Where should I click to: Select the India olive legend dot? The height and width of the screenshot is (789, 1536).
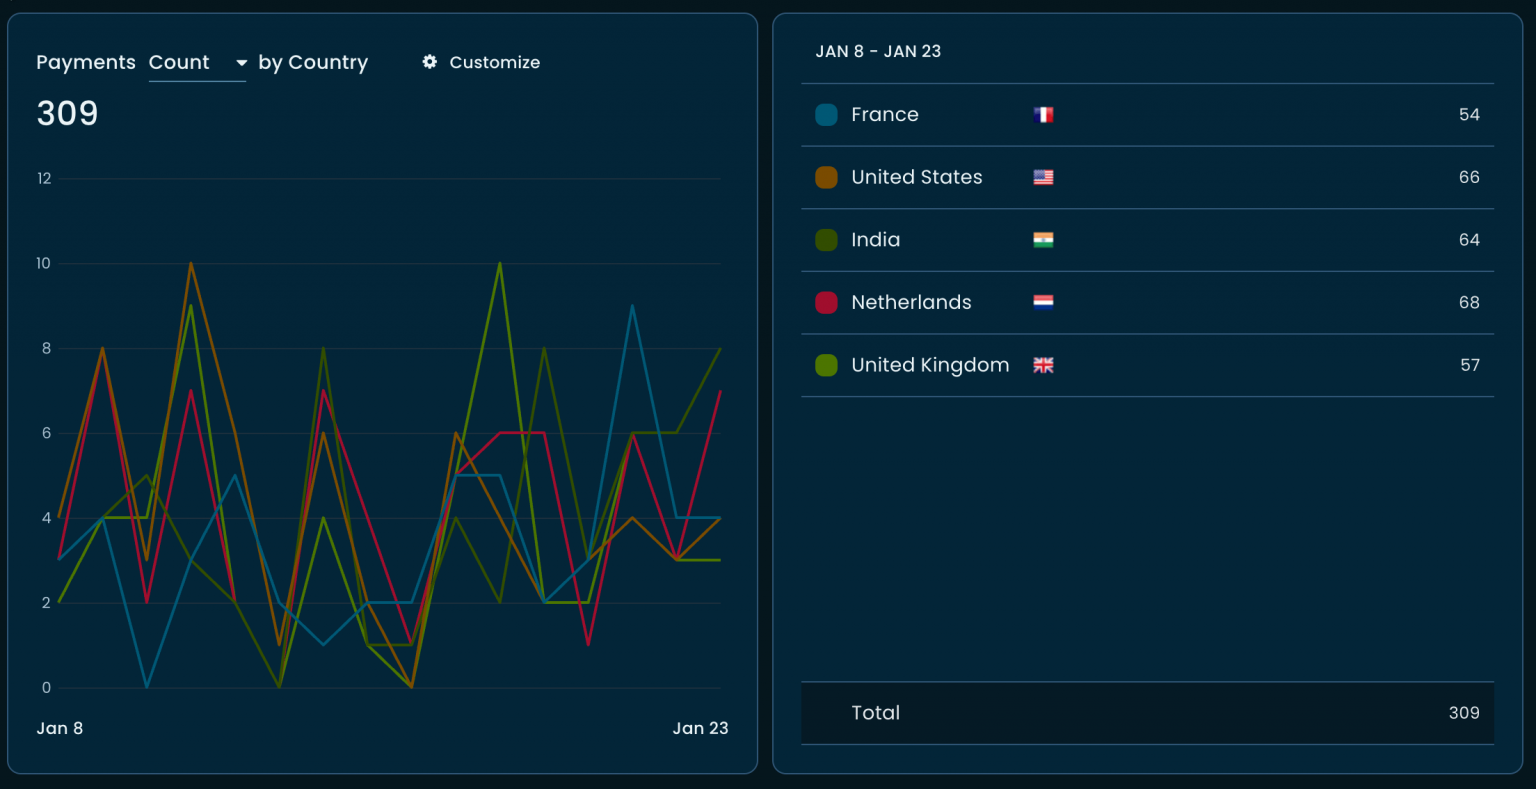(x=825, y=239)
